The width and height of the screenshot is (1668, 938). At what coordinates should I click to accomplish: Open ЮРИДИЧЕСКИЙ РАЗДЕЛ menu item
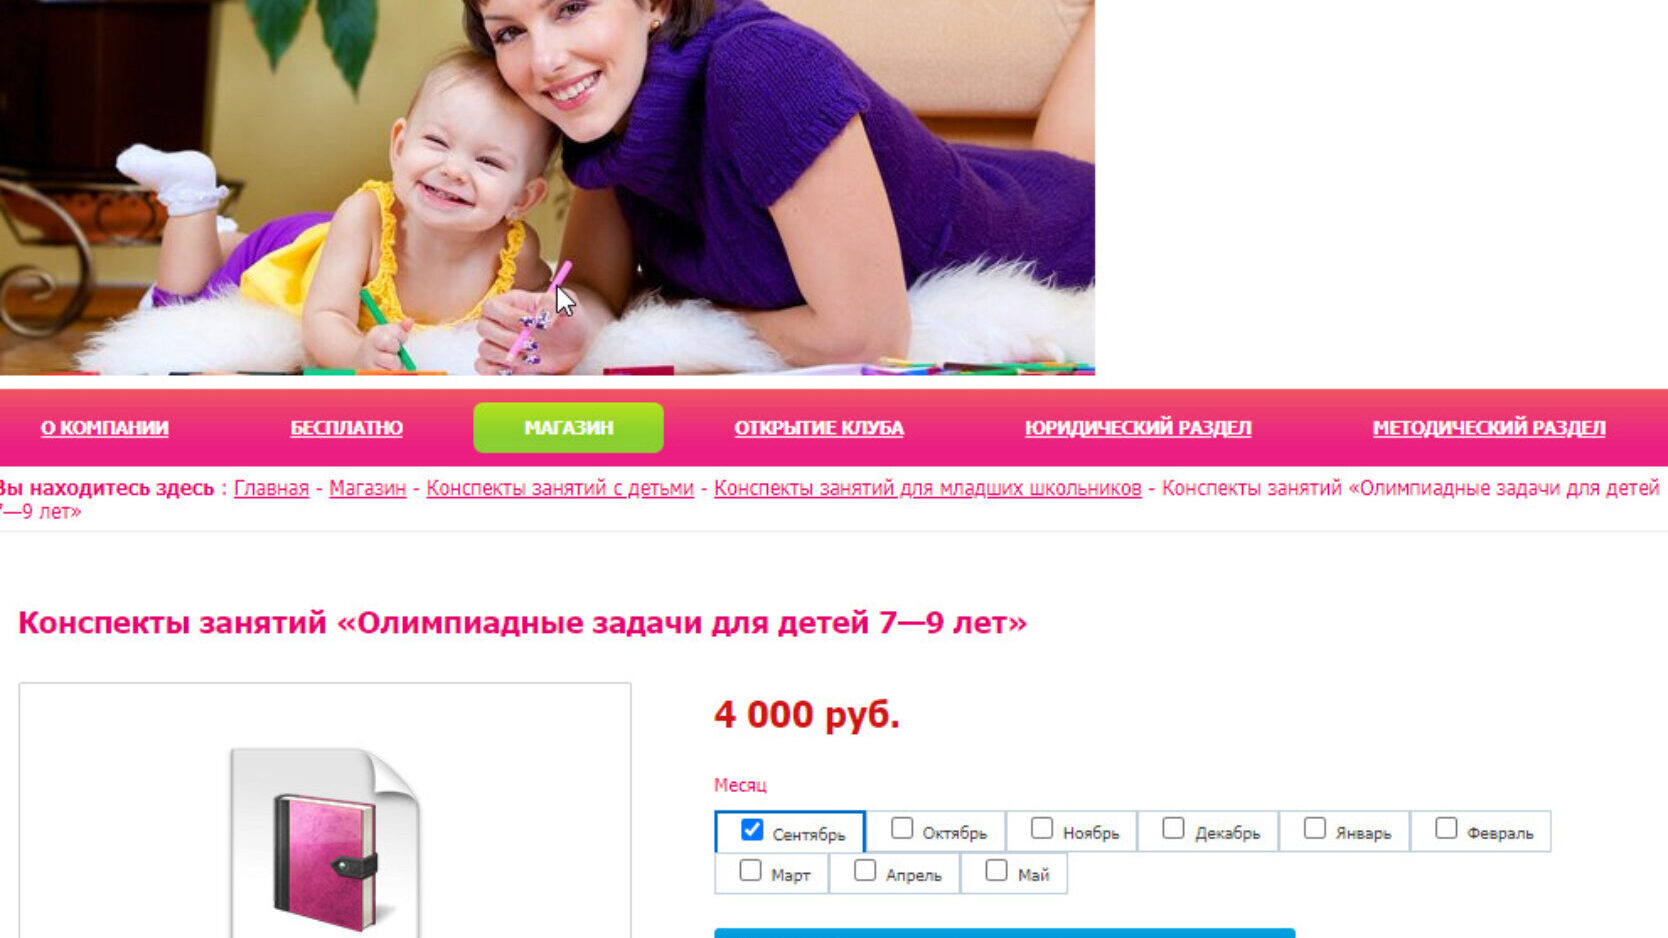click(1138, 428)
